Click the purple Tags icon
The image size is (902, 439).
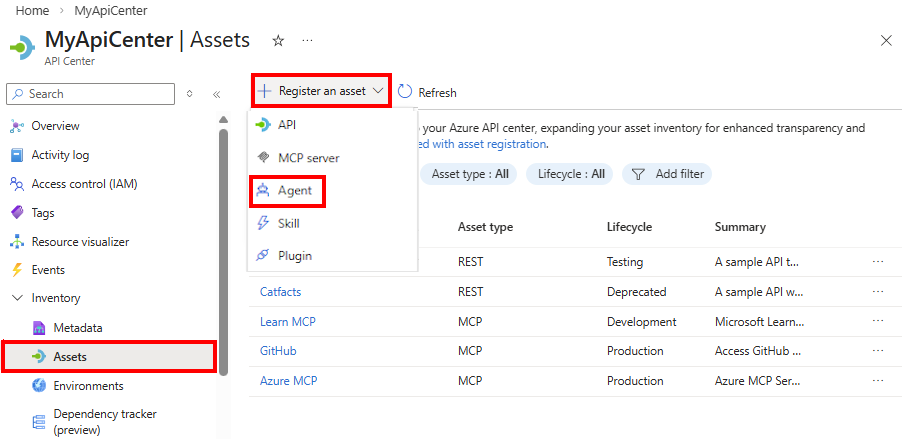click(x=17, y=213)
